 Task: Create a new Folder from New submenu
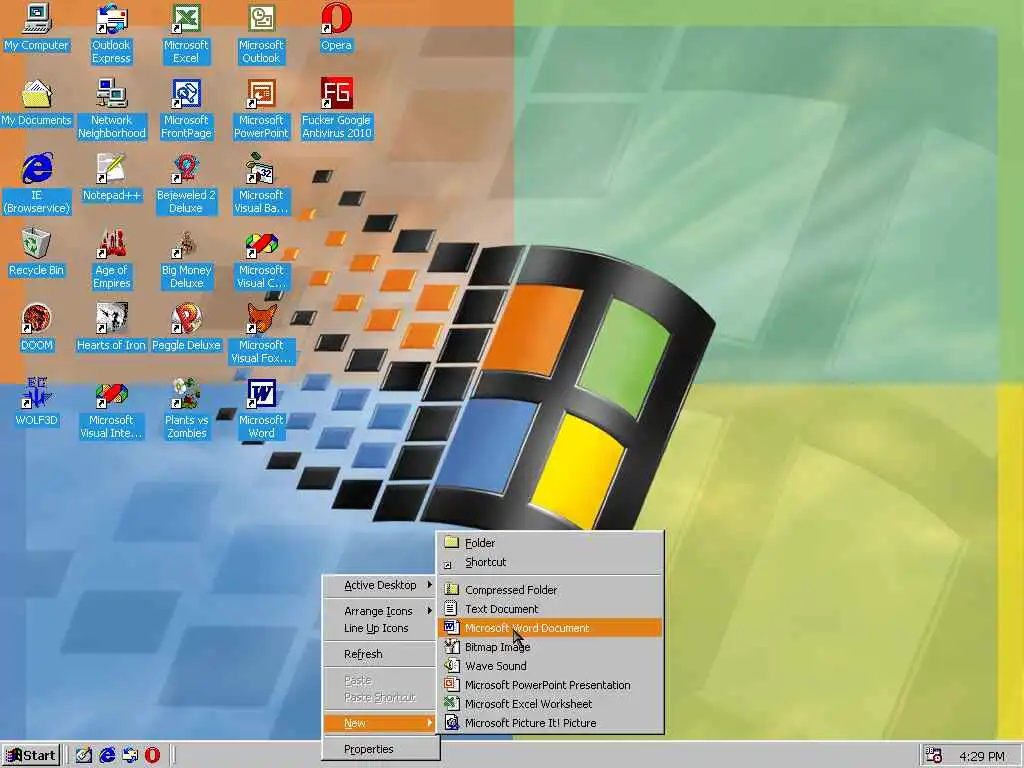click(x=551, y=543)
